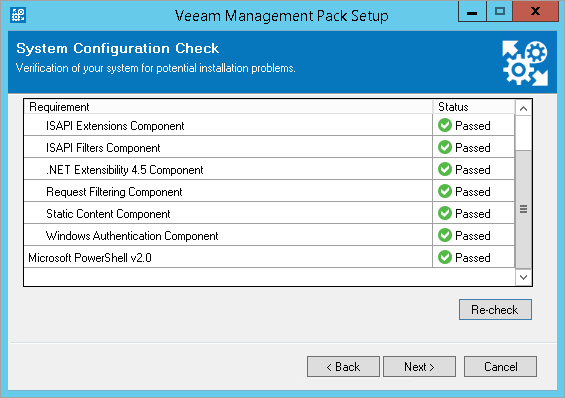Click green check icon for Microsoft PowerShell v2.0
Viewport: 565px width, 398px height.
click(445, 257)
